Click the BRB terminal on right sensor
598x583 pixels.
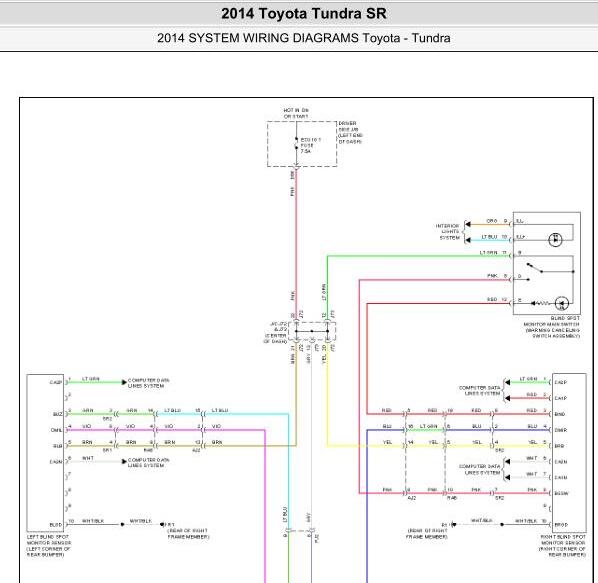click(x=559, y=446)
